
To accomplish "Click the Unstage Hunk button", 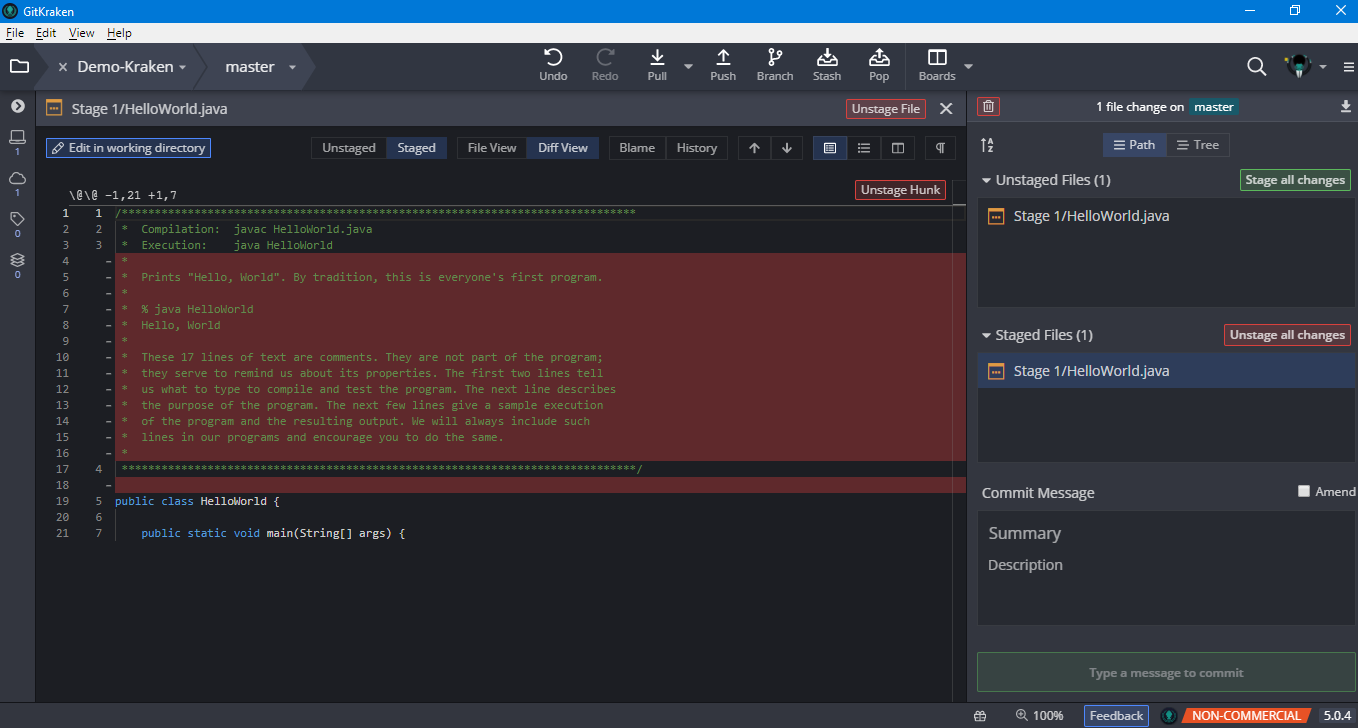I will 900,190.
